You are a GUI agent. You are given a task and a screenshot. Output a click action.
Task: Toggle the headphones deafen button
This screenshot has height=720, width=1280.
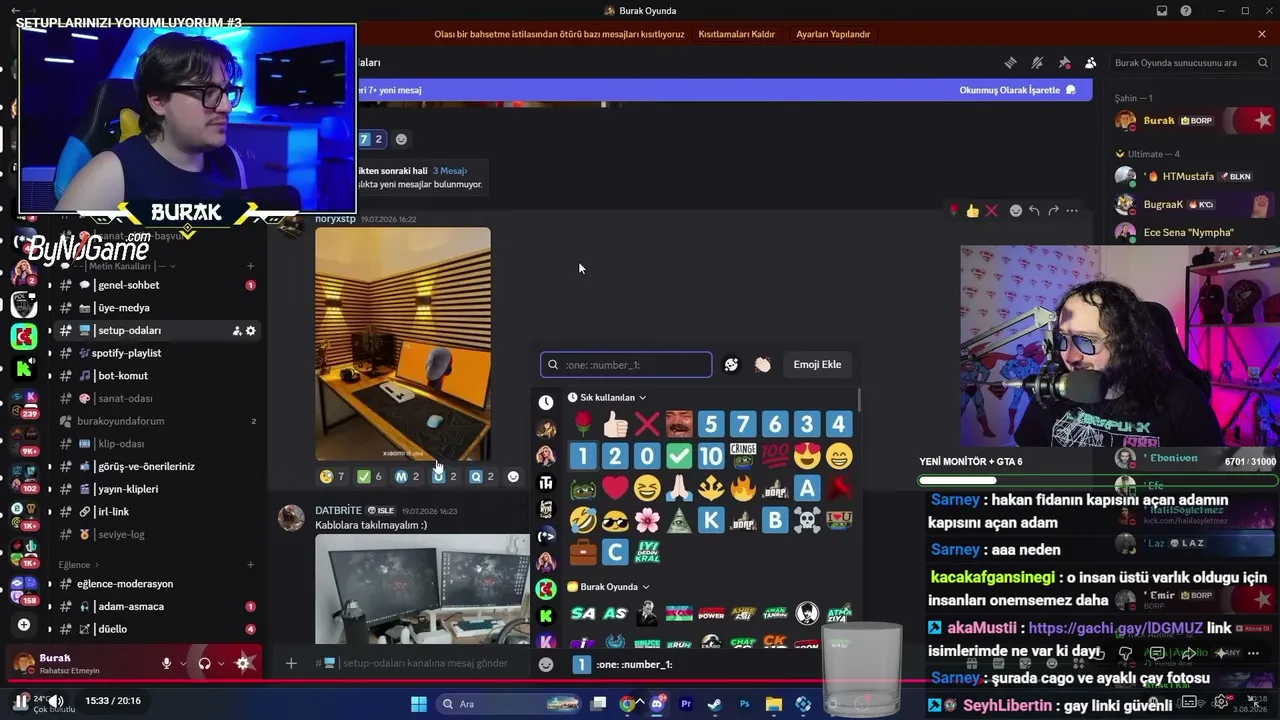coord(205,663)
